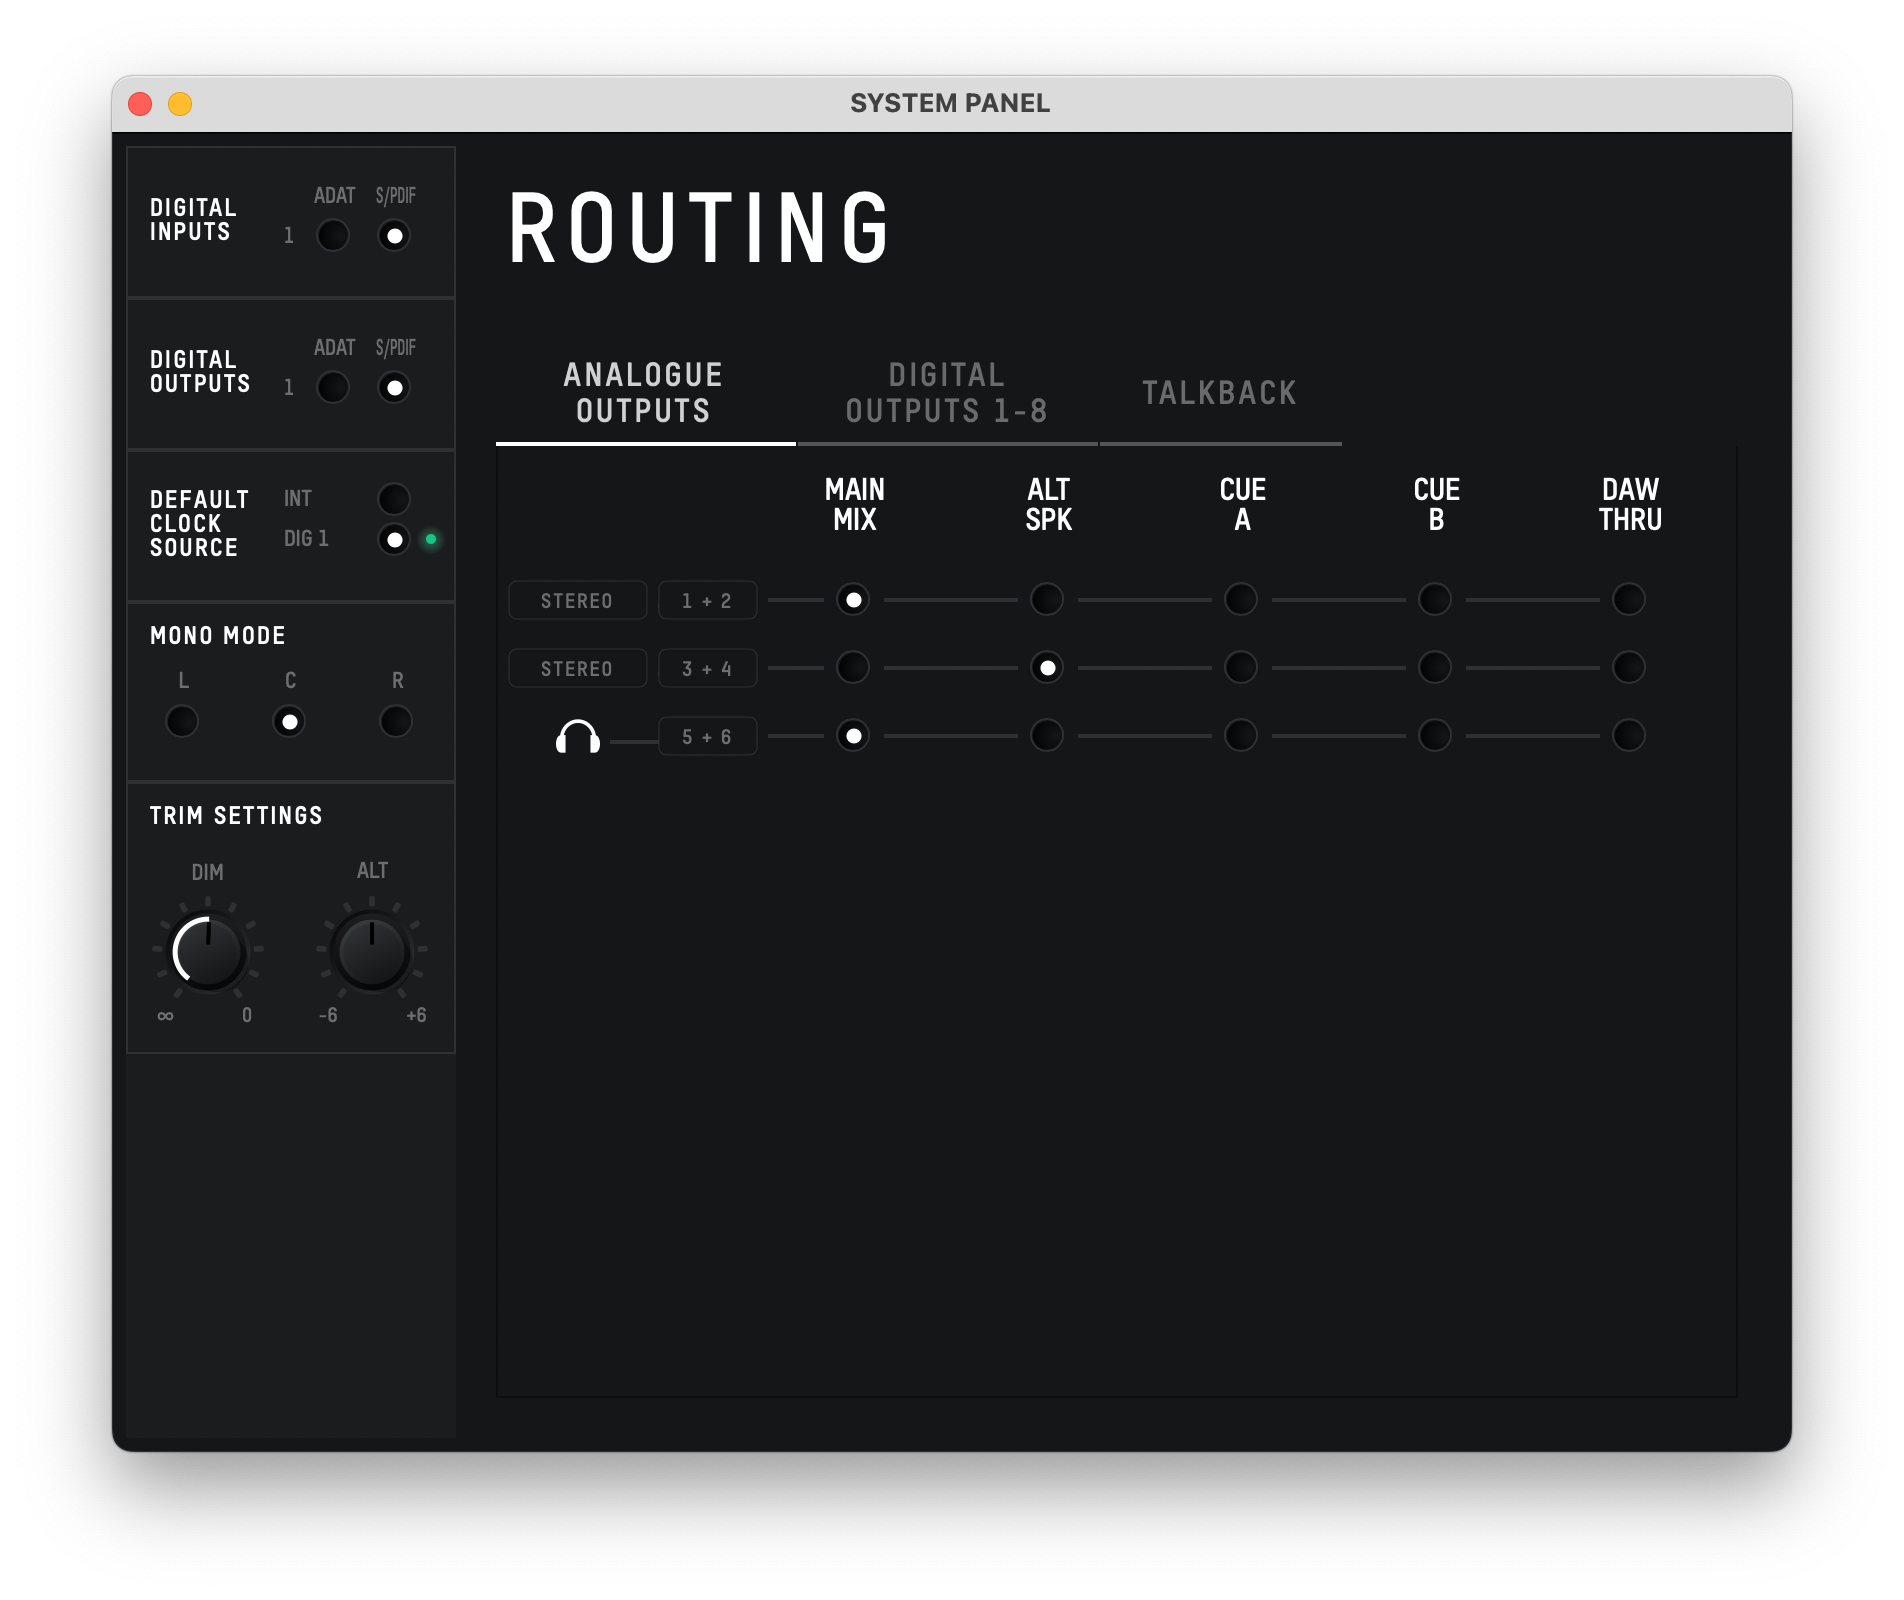Image resolution: width=1904 pixels, height=1600 pixels.
Task: Select S/PDIF for Digital Inputs 1
Action: tap(394, 236)
